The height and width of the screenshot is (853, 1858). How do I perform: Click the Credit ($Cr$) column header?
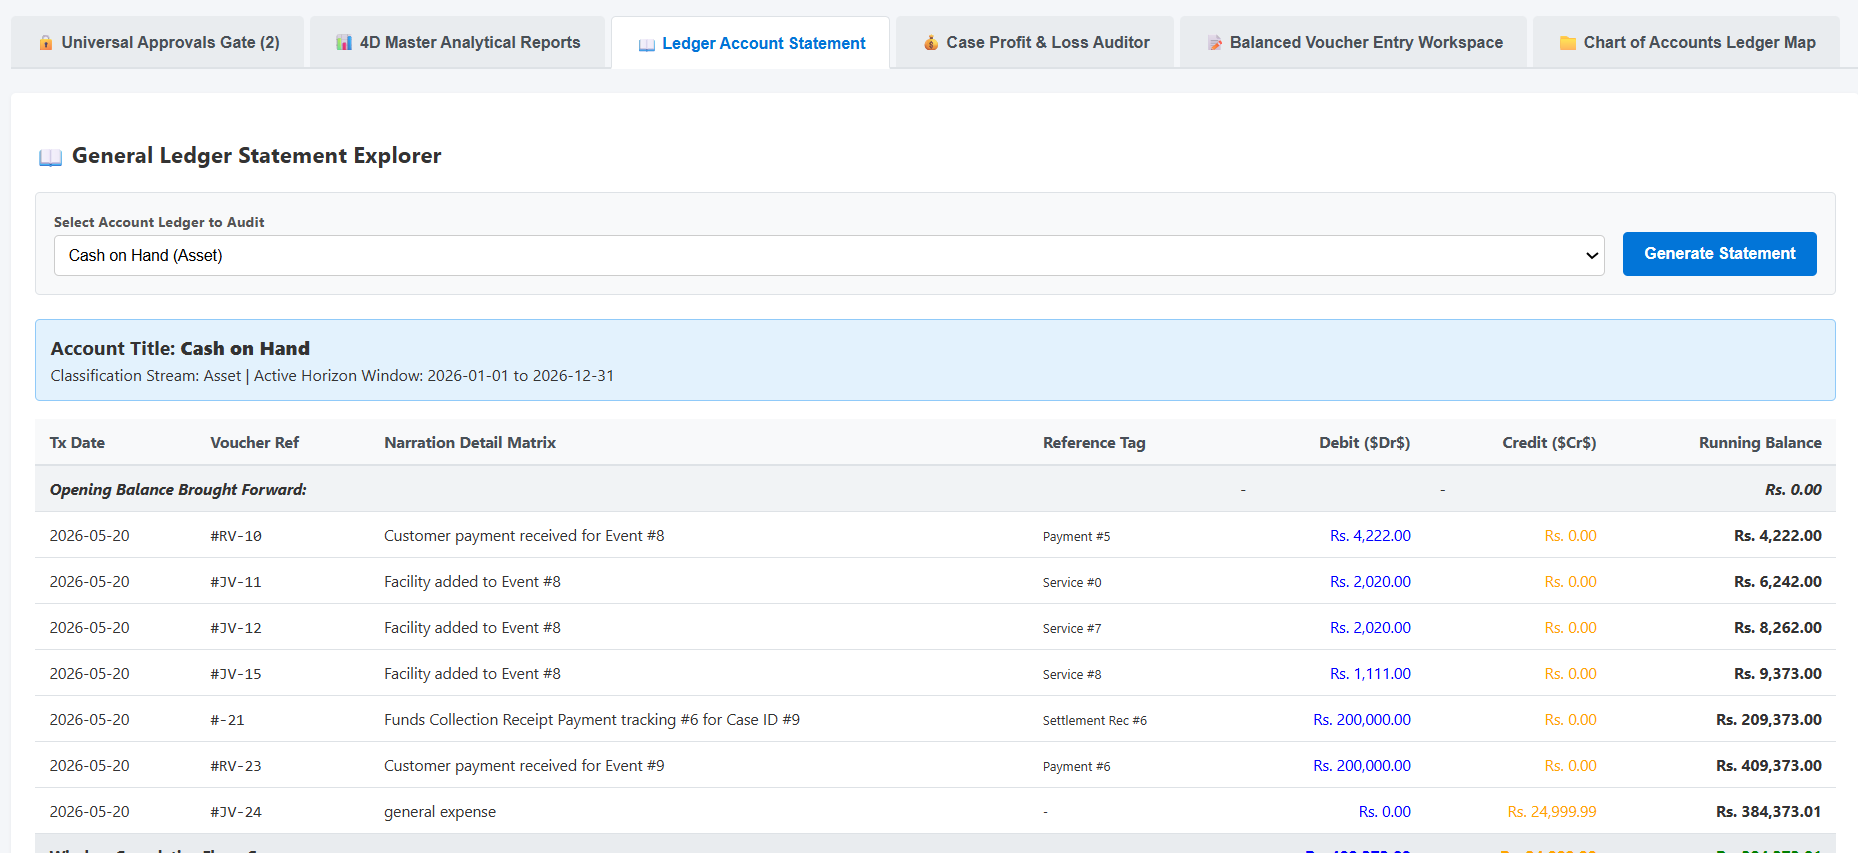(1549, 443)
